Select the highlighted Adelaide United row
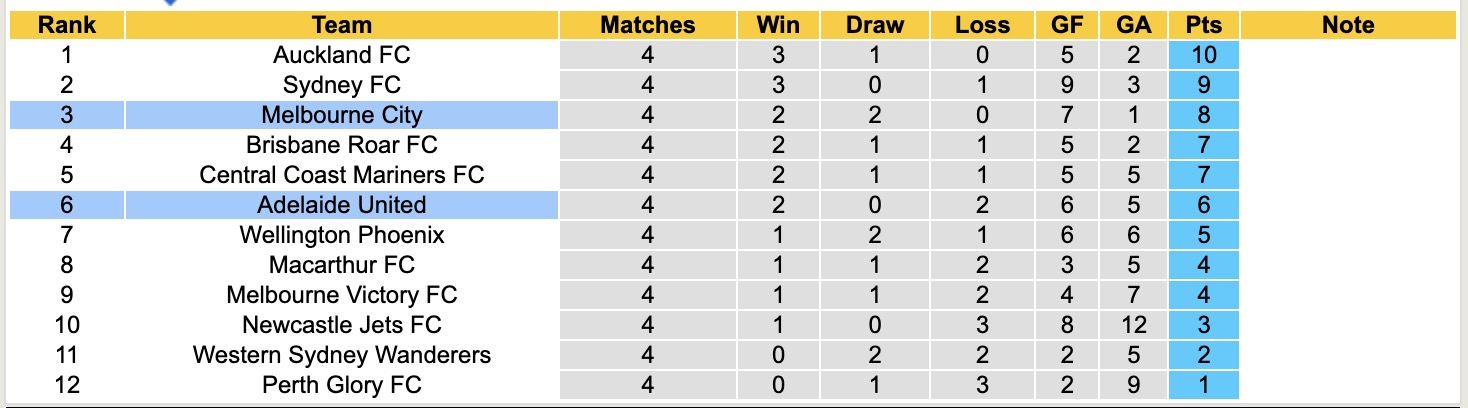 click(341, 205)
